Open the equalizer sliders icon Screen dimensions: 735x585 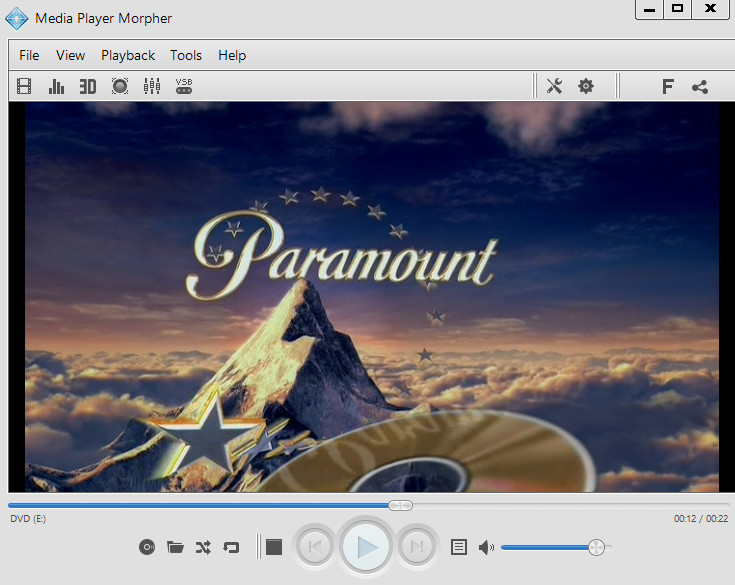click(152, 86)
